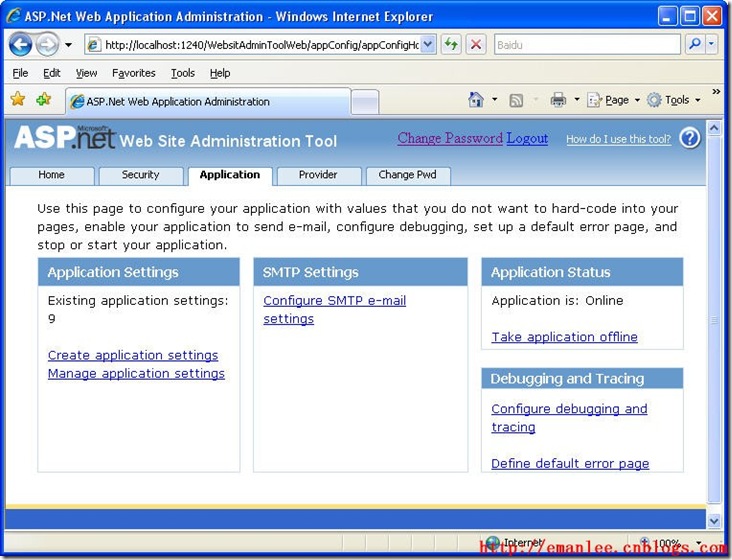Select the Application tab

[x=230, y=175]
